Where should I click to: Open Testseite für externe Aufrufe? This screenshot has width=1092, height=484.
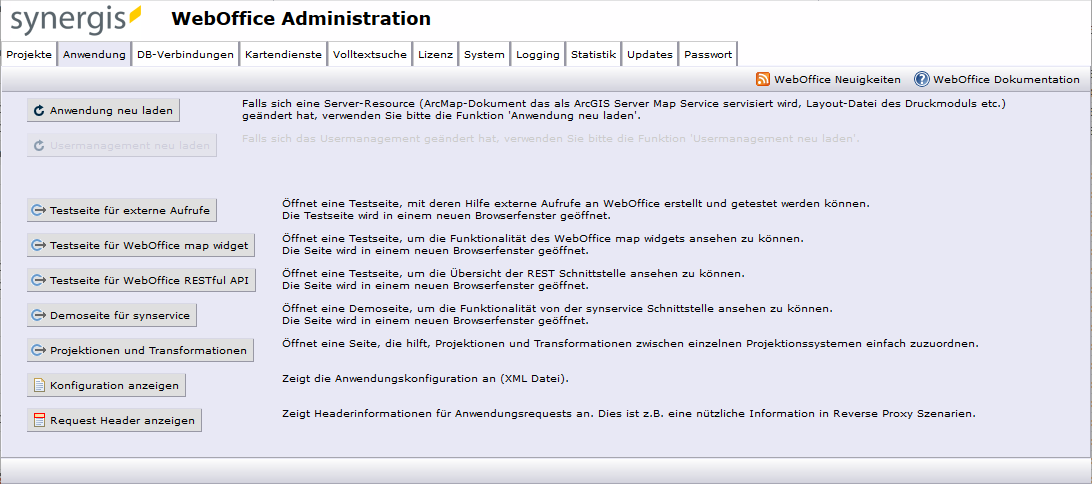tap(123, 210)
